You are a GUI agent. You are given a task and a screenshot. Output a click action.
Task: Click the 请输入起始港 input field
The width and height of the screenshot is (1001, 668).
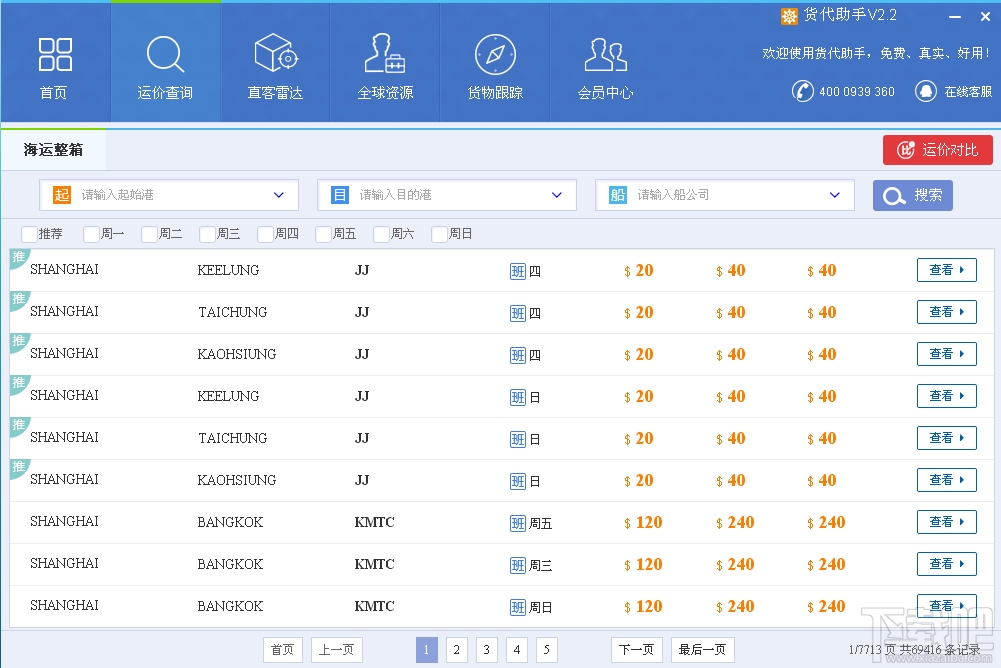pyautogui.click(x=169, y=195)
